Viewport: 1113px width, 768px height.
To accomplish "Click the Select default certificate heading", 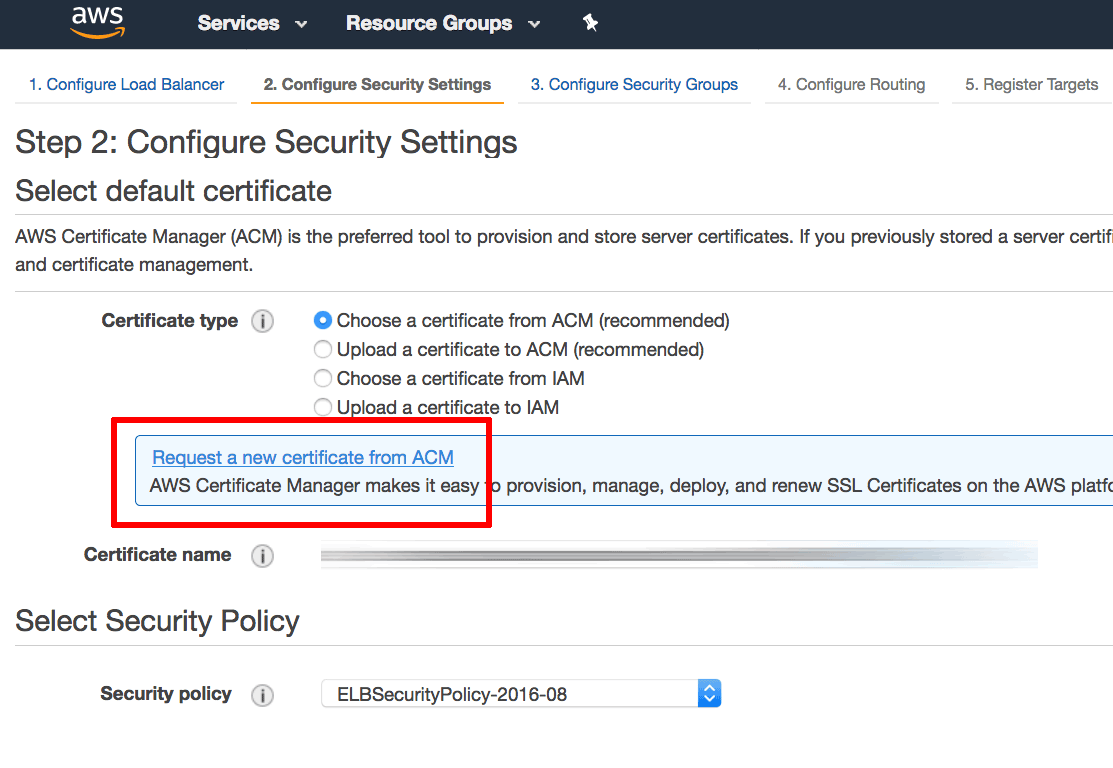I will (x=174, y=191).
